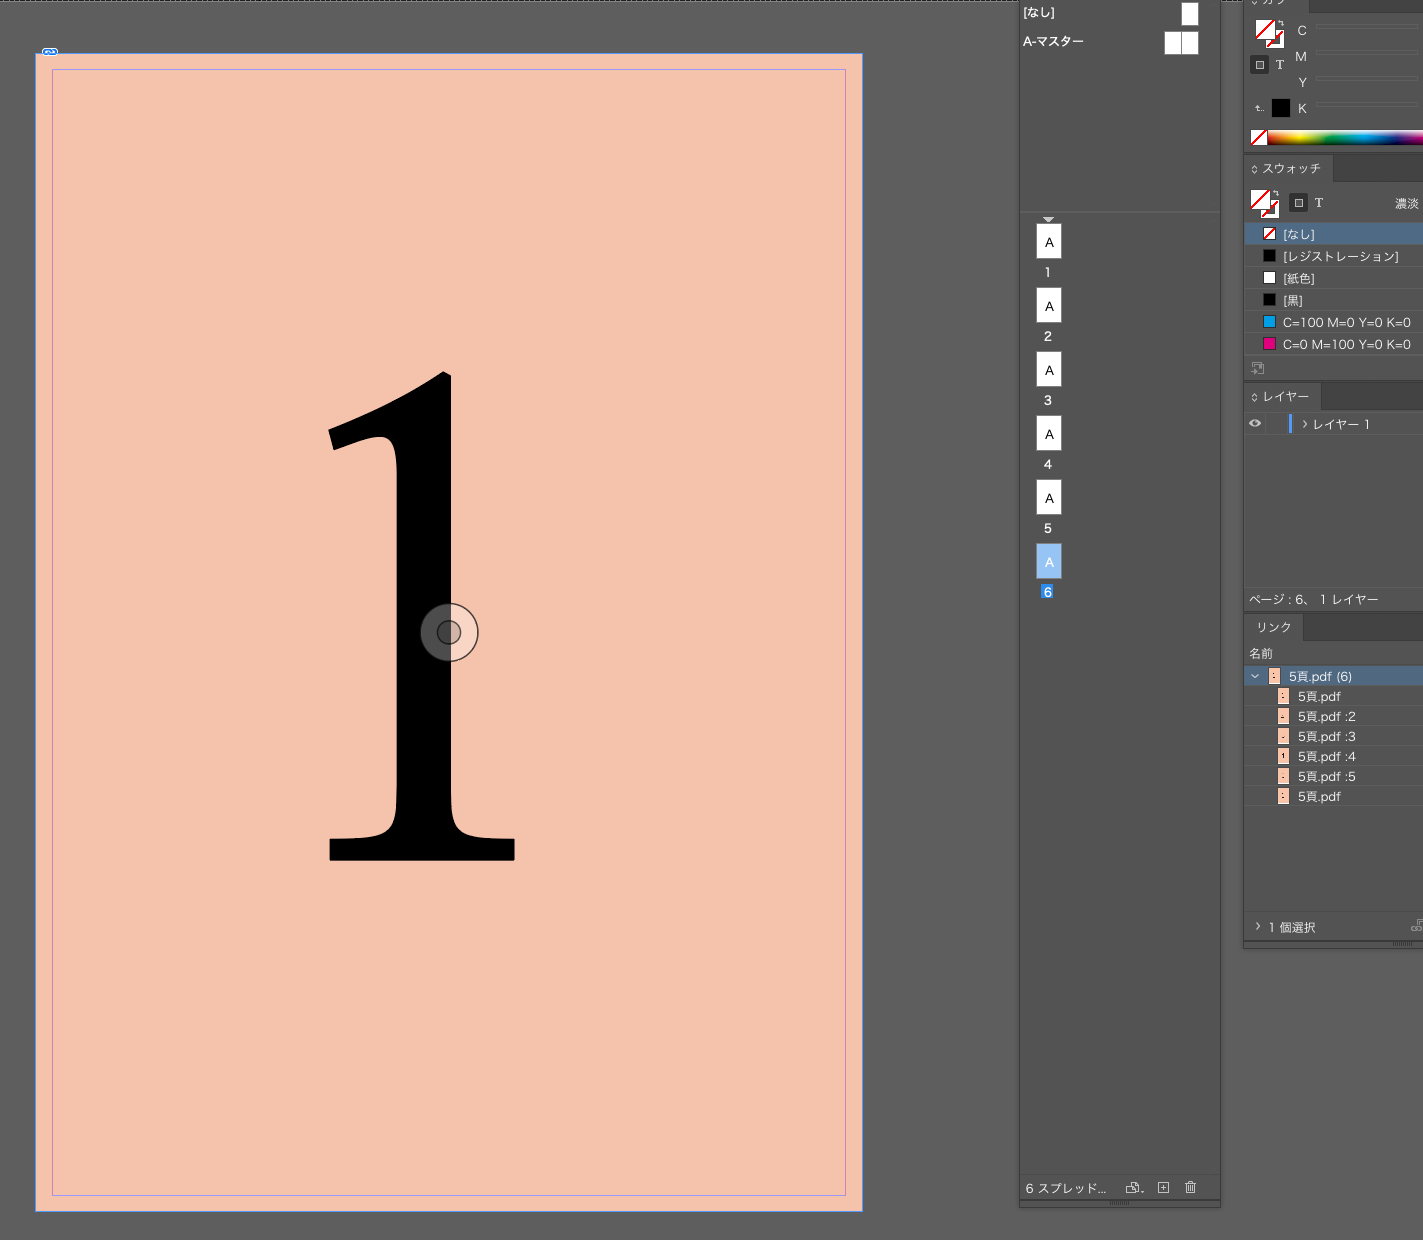Screen dimensions: 1423x1240
Task: Click the M magenta slider
Action: tap(1367, 53)
